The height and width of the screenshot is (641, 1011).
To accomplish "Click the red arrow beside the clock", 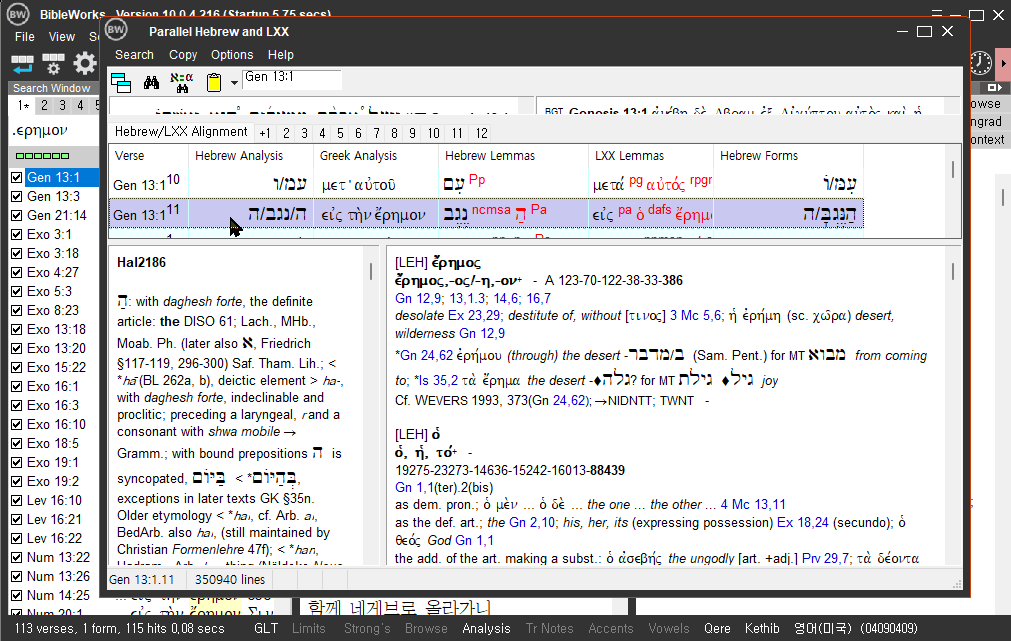I will point(1003,63).
